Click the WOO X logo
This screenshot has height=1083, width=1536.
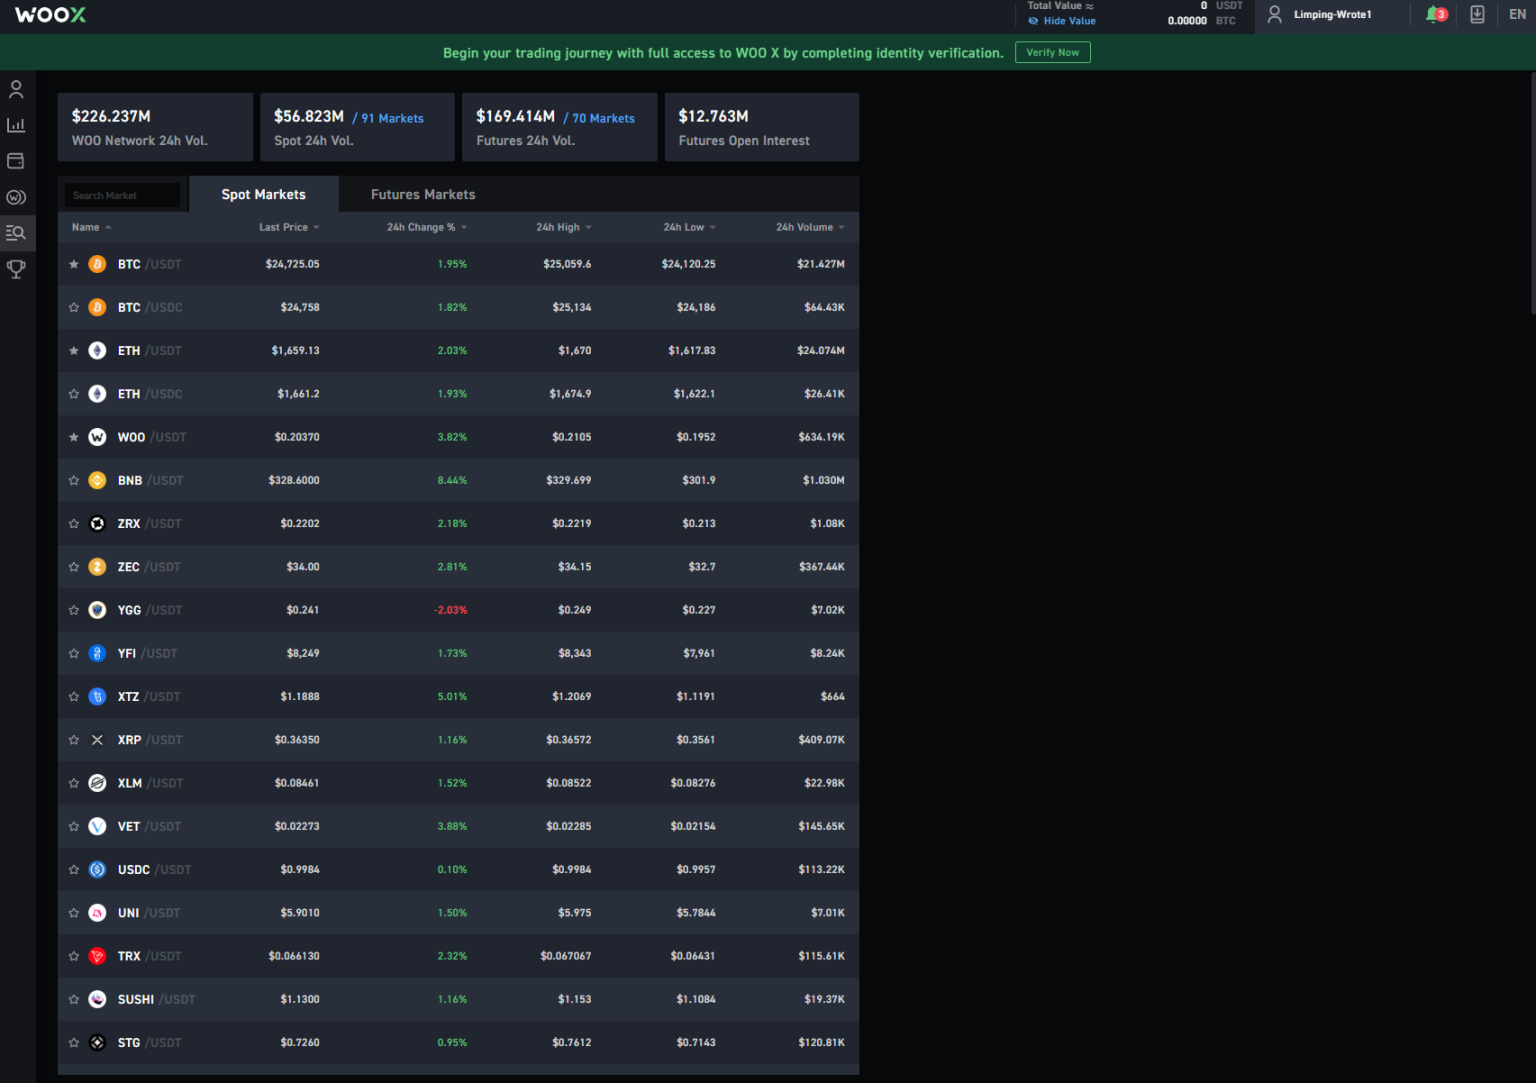tap(51, 15)
